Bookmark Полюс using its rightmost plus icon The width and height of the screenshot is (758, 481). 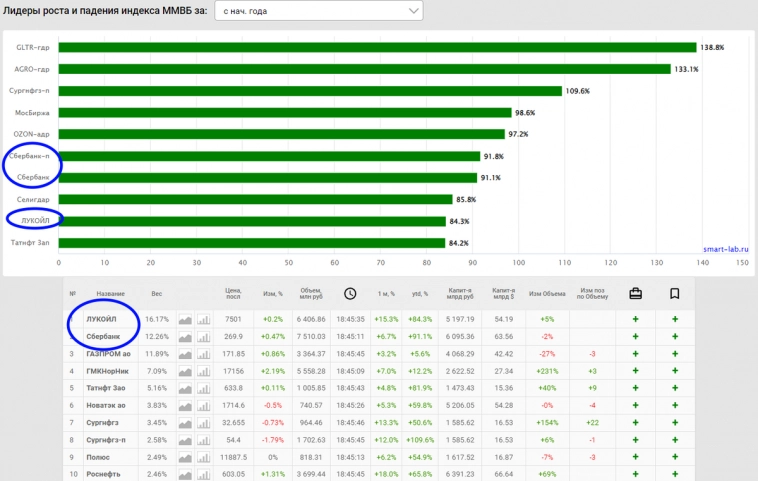(675, 455)
